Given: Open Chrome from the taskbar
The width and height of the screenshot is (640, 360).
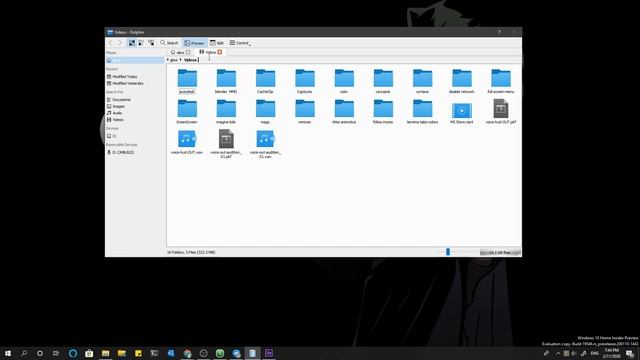Looking at the screenshot, I should coord(187,353).
